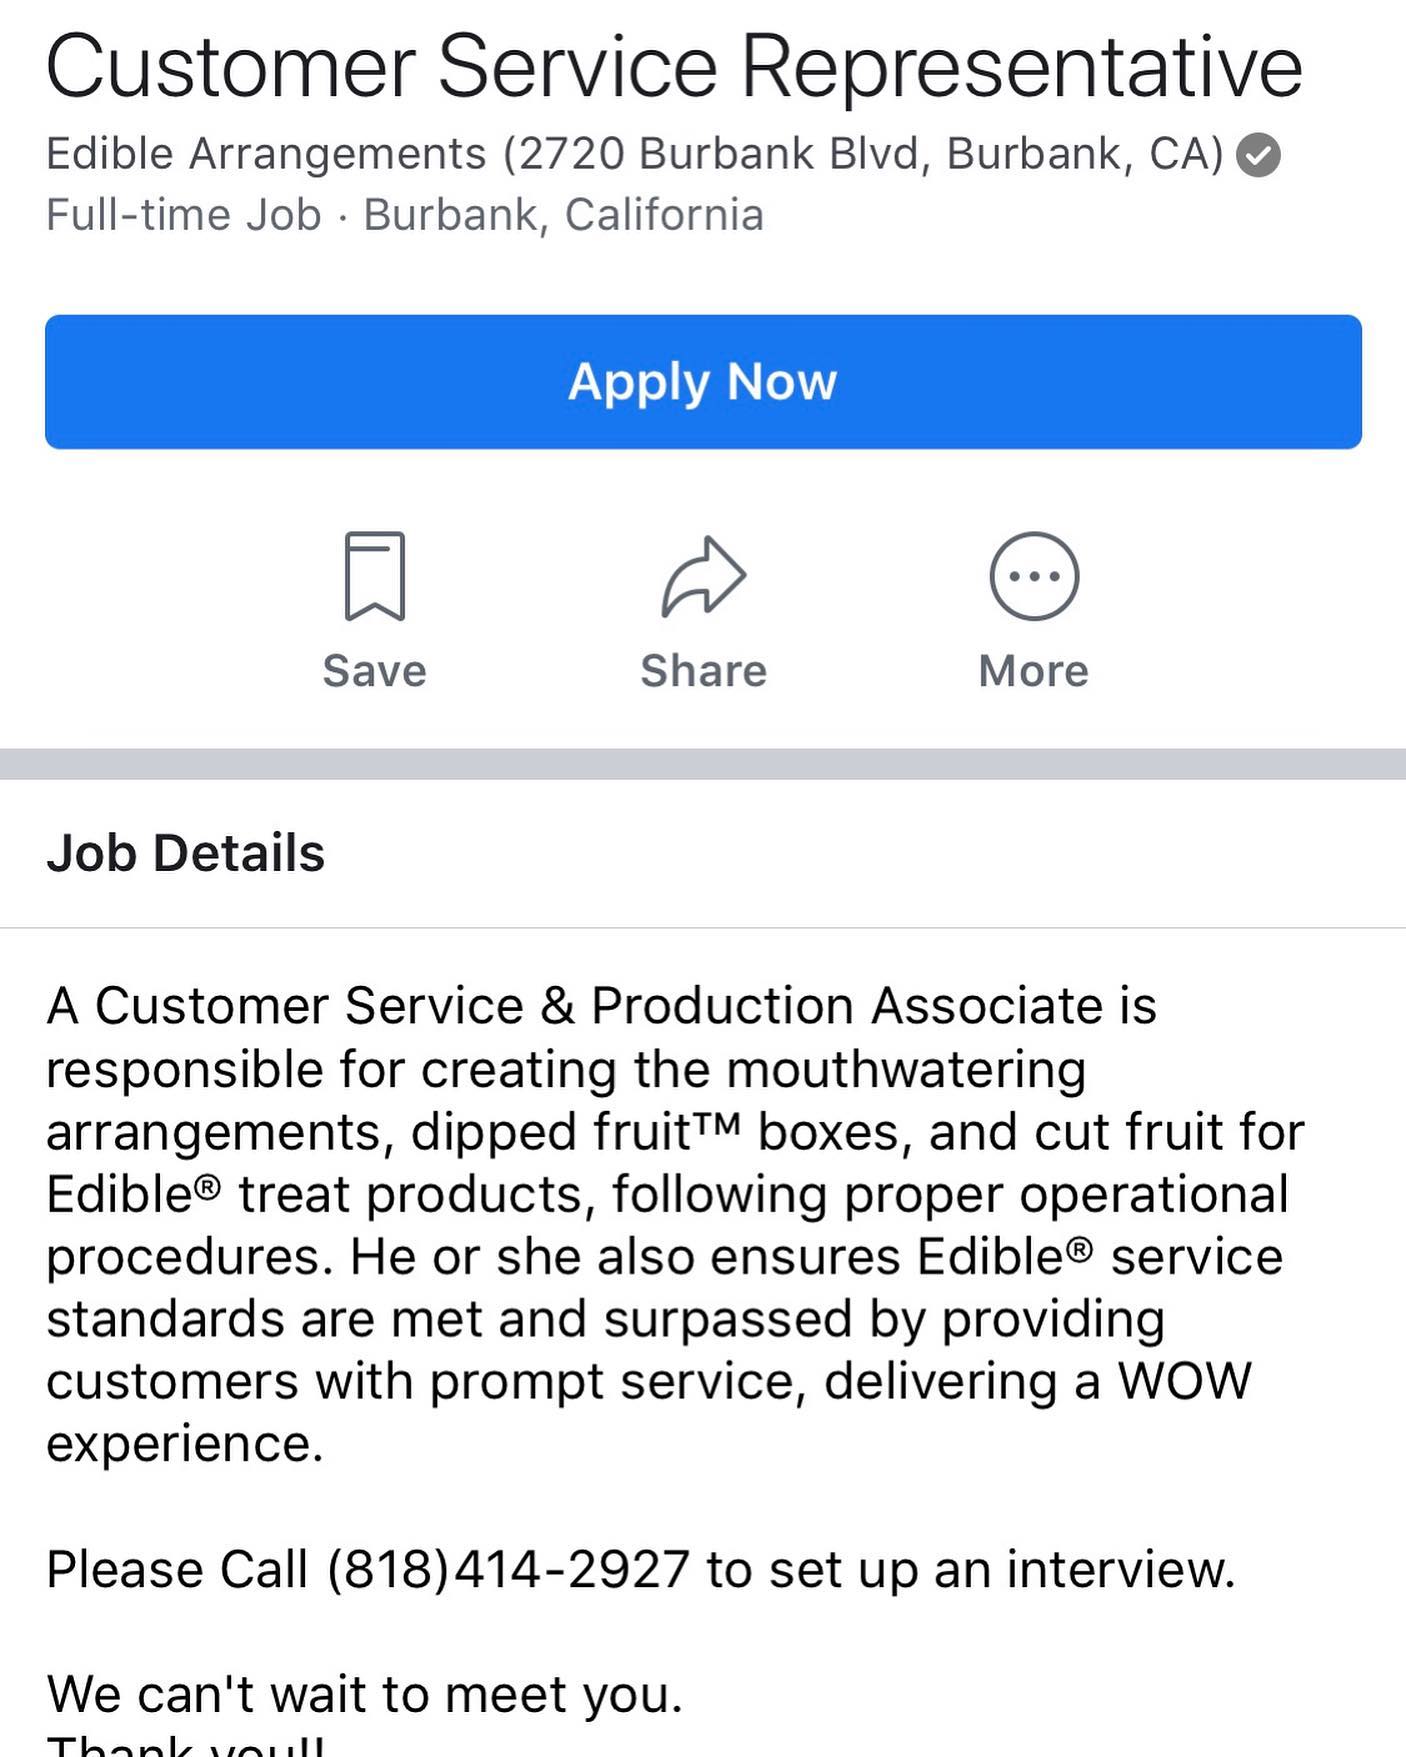
Task: Tap the "Share" text label
Action: 703,671
